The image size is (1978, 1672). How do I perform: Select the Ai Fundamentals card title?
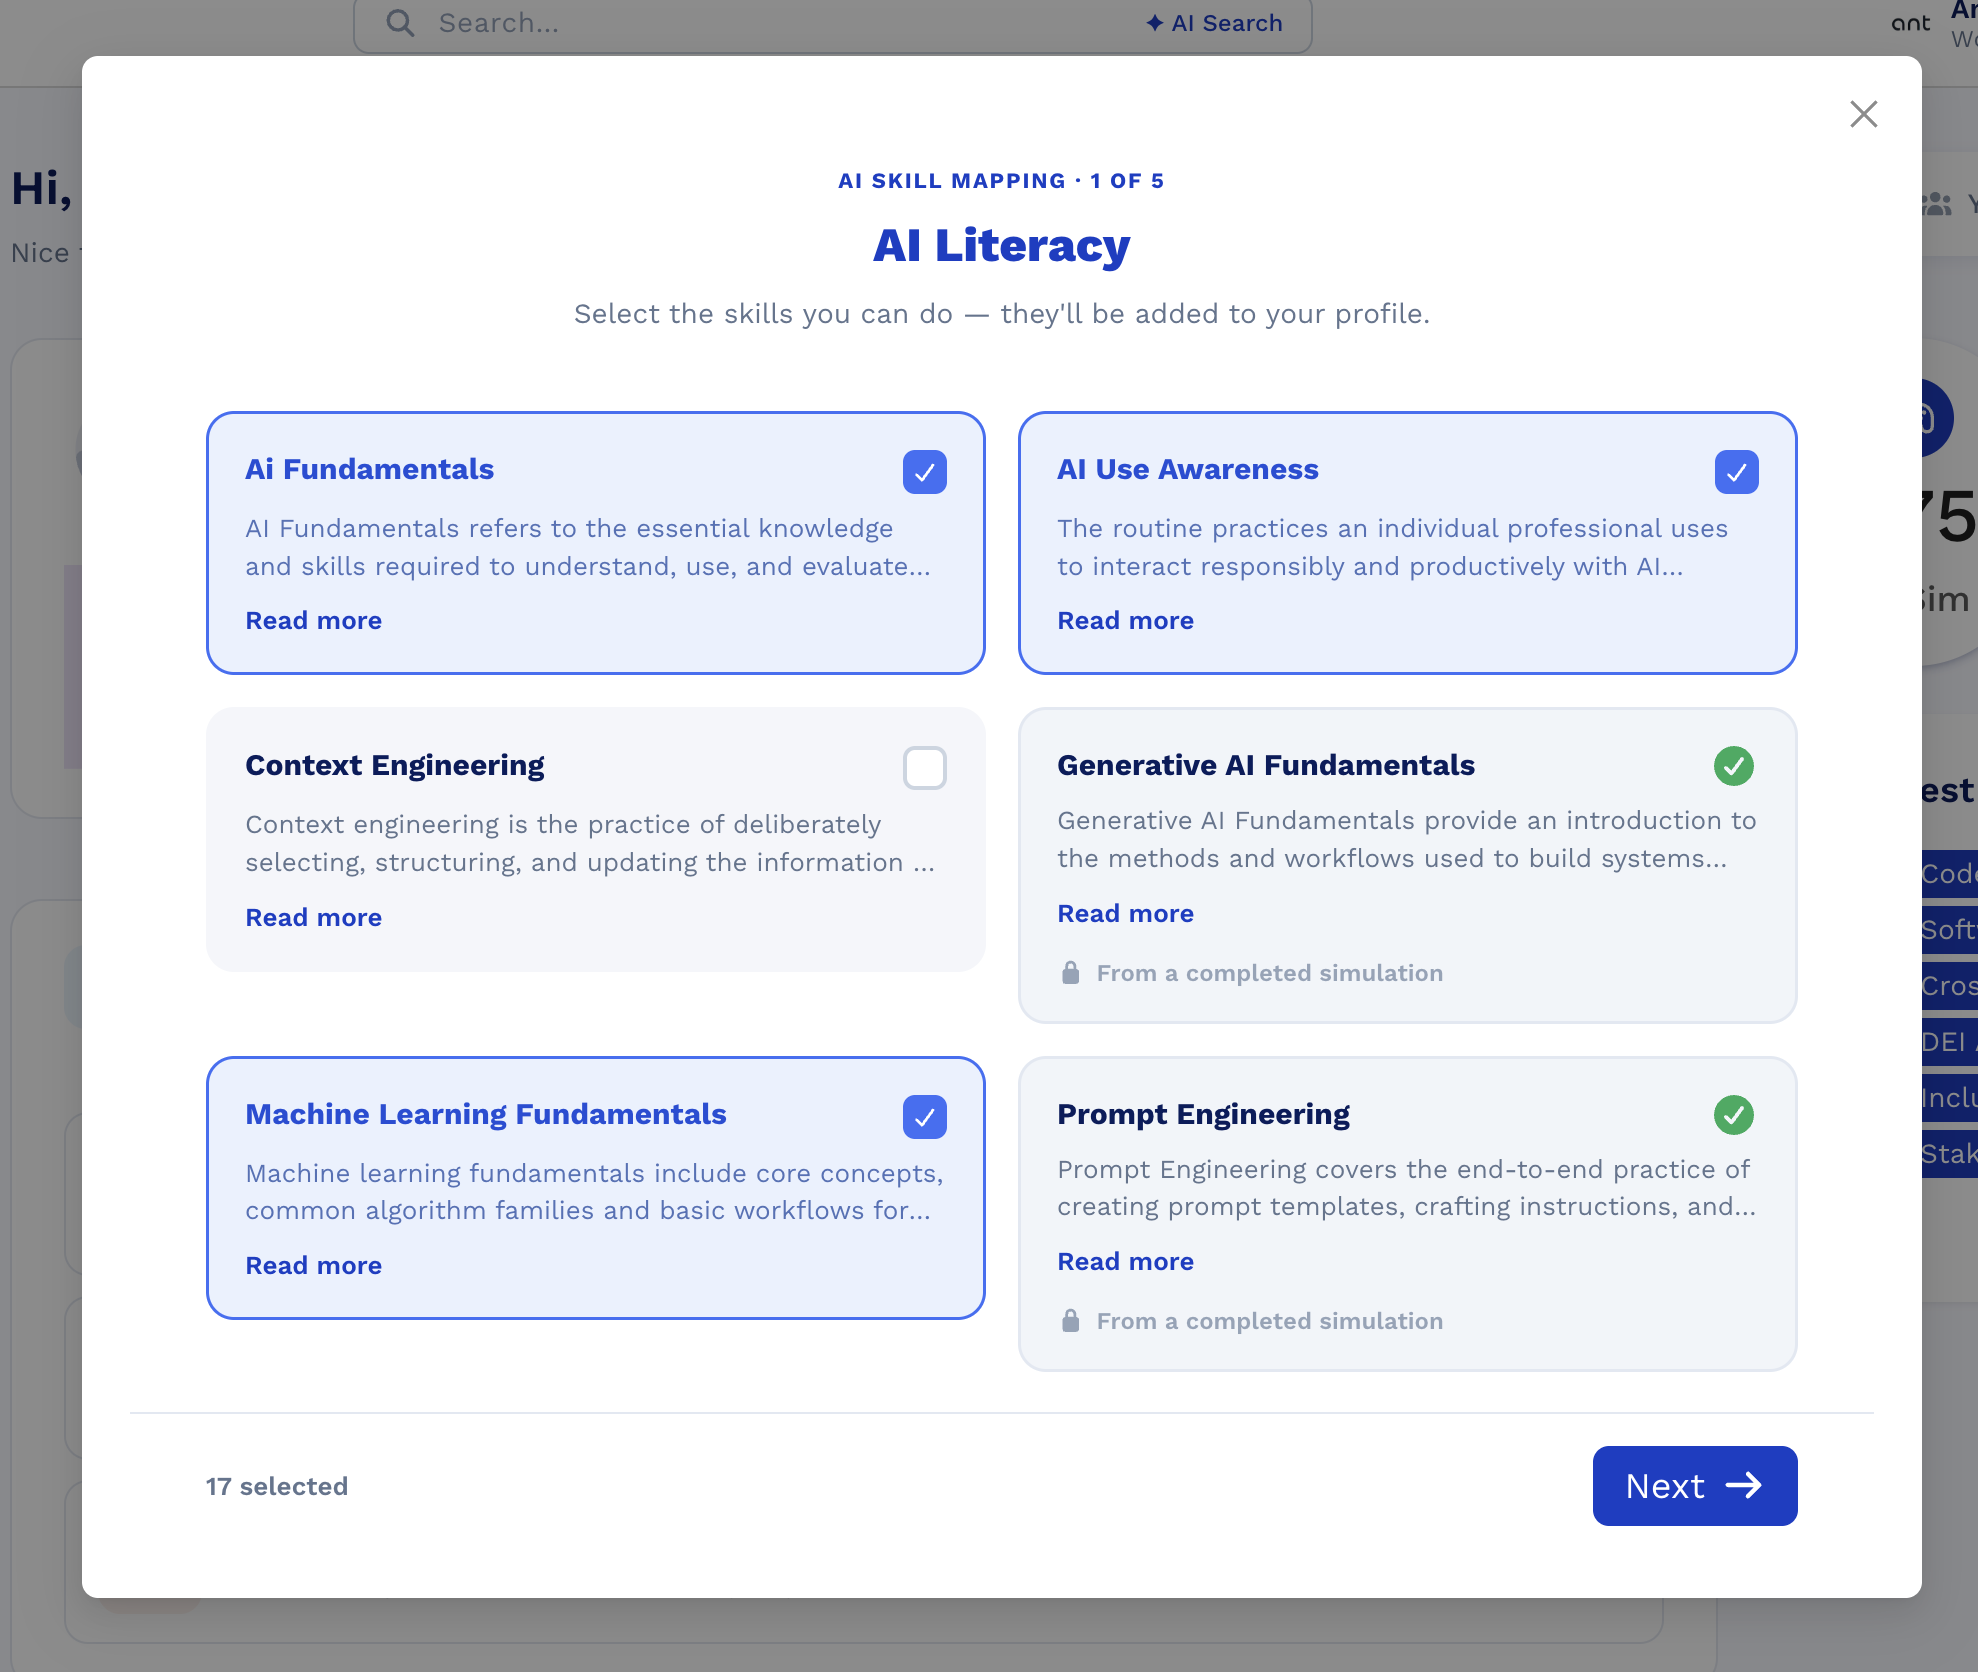tap(370, 470)
